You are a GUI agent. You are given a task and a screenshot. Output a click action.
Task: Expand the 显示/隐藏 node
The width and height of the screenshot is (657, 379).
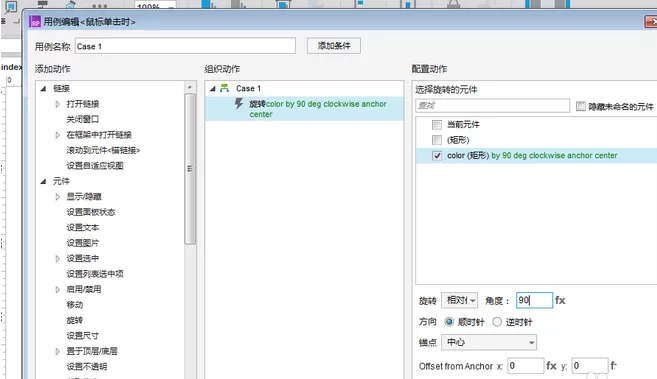[57, 196]
